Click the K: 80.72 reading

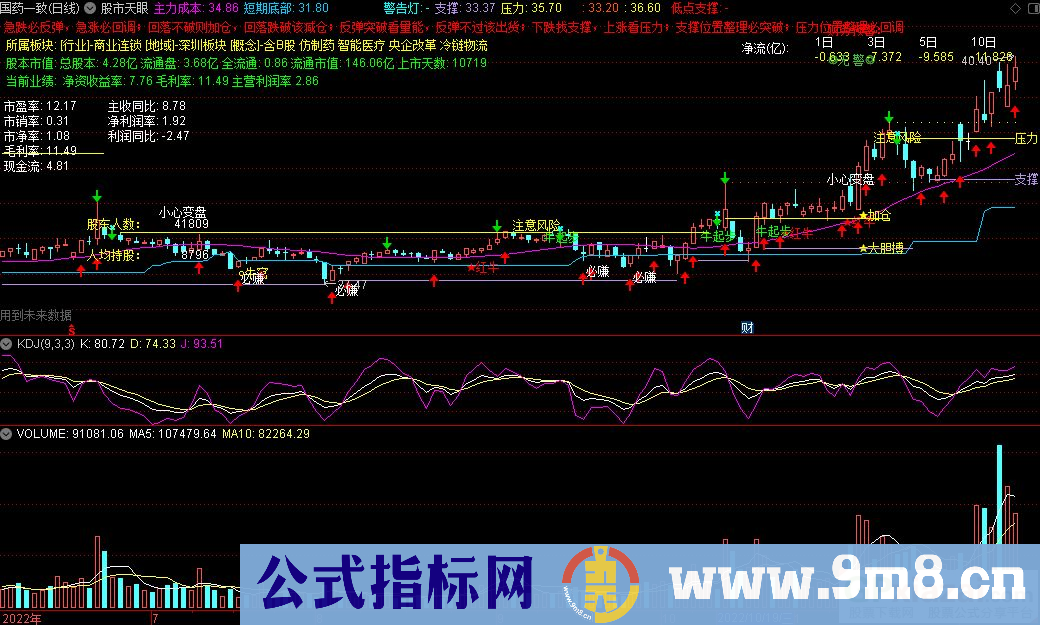pos(102,344)
